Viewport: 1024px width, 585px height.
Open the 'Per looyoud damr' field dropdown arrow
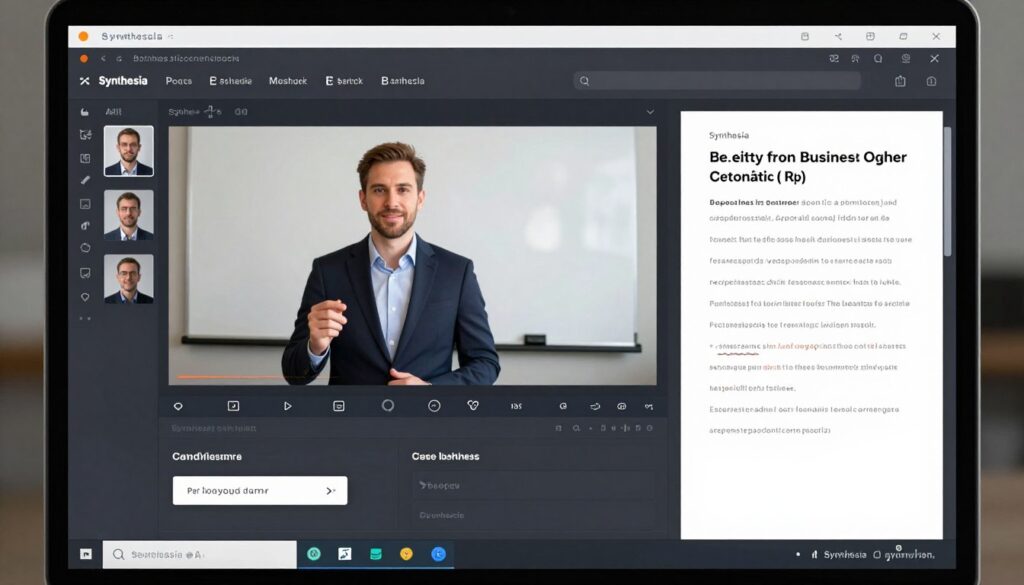click(x=330, y=490)
